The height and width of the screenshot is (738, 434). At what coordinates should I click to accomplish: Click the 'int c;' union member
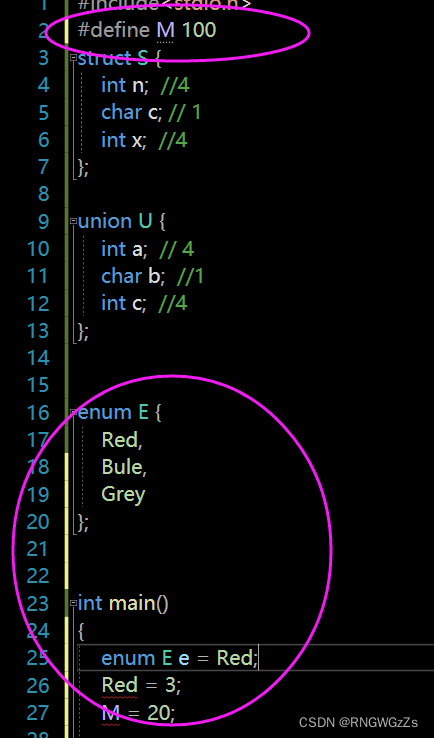[124, 304]
